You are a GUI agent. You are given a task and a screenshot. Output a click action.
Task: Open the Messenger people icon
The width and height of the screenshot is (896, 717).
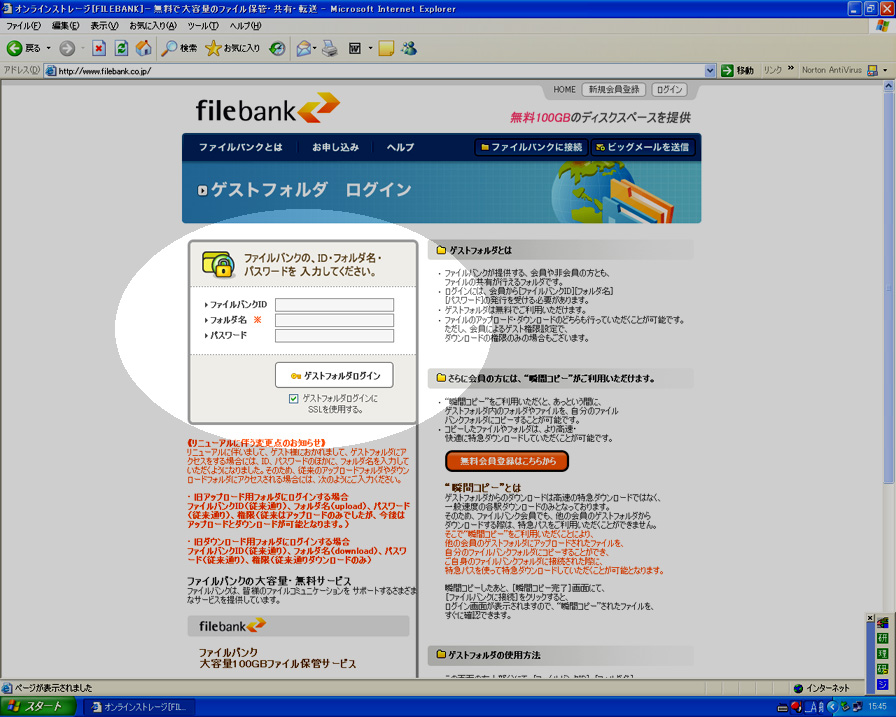point(409,49)
